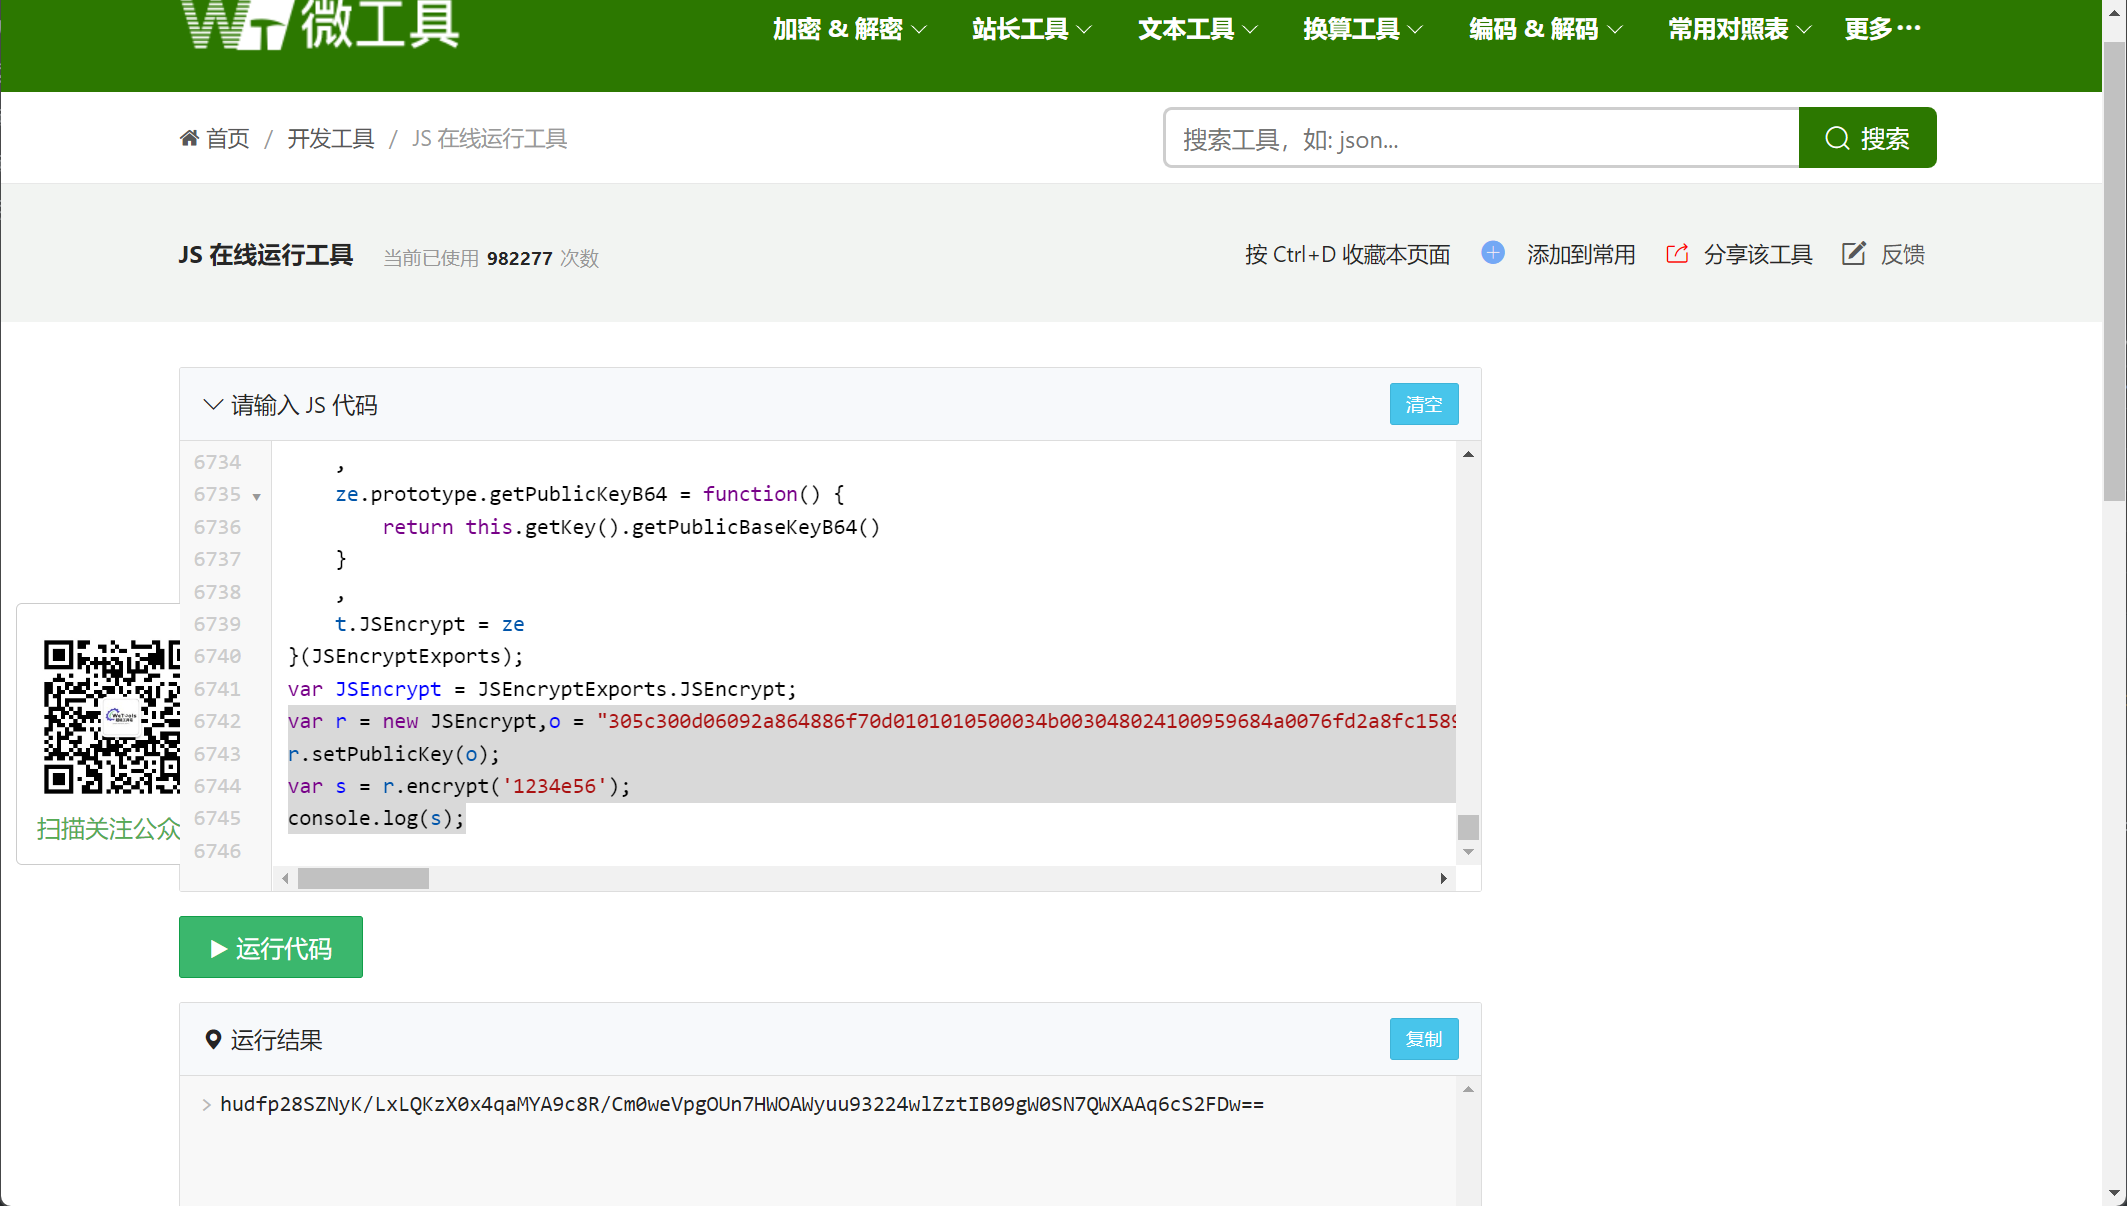Image resolution: width=2127 pixels, height=1206 pixels.
Task: Click the 搜索 button
Action: [x=1867, y=138]
